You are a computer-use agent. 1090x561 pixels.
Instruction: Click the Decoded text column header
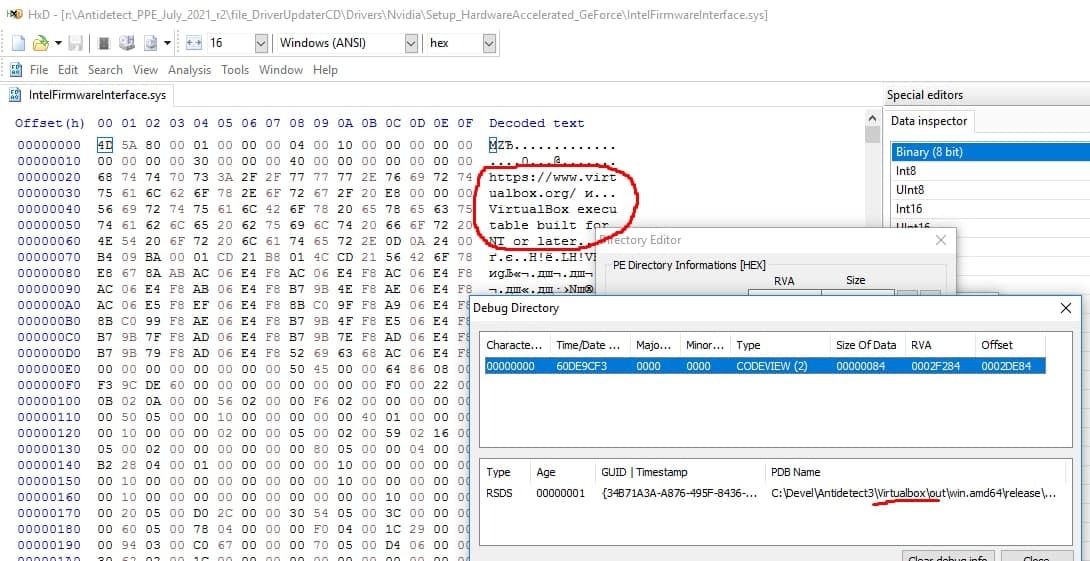pos(537,123)
